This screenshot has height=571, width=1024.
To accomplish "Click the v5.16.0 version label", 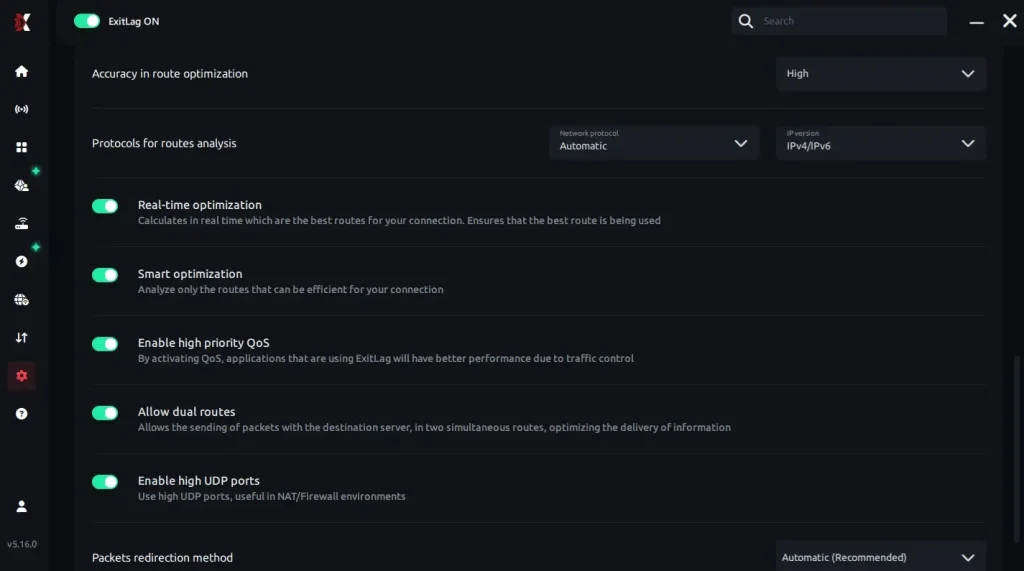I will tap(22, 544).
